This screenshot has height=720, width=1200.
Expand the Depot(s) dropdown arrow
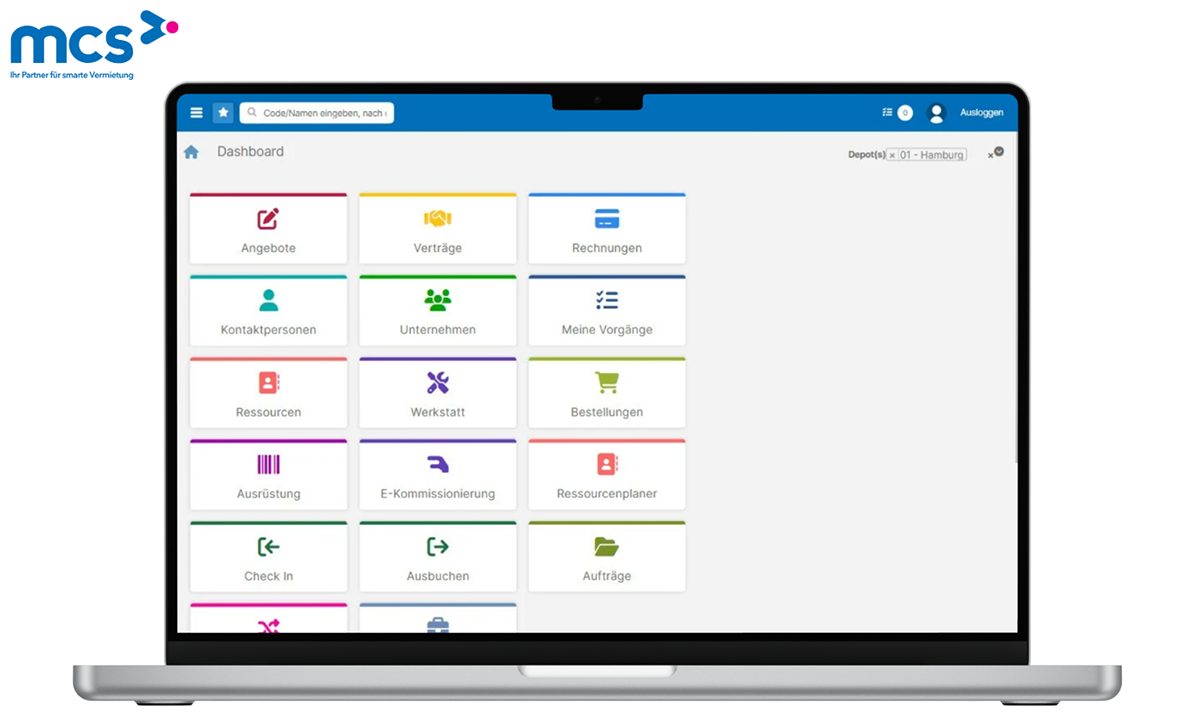[x=997, y=152]
